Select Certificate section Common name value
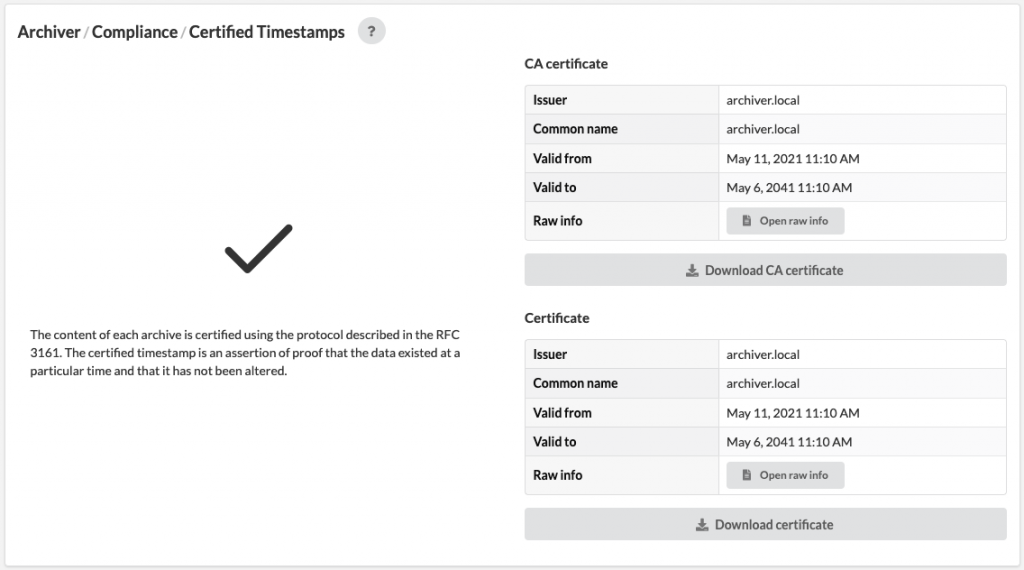Image resolution: width=1024 pixels, height=570 pixels. (x=763, y=383)
